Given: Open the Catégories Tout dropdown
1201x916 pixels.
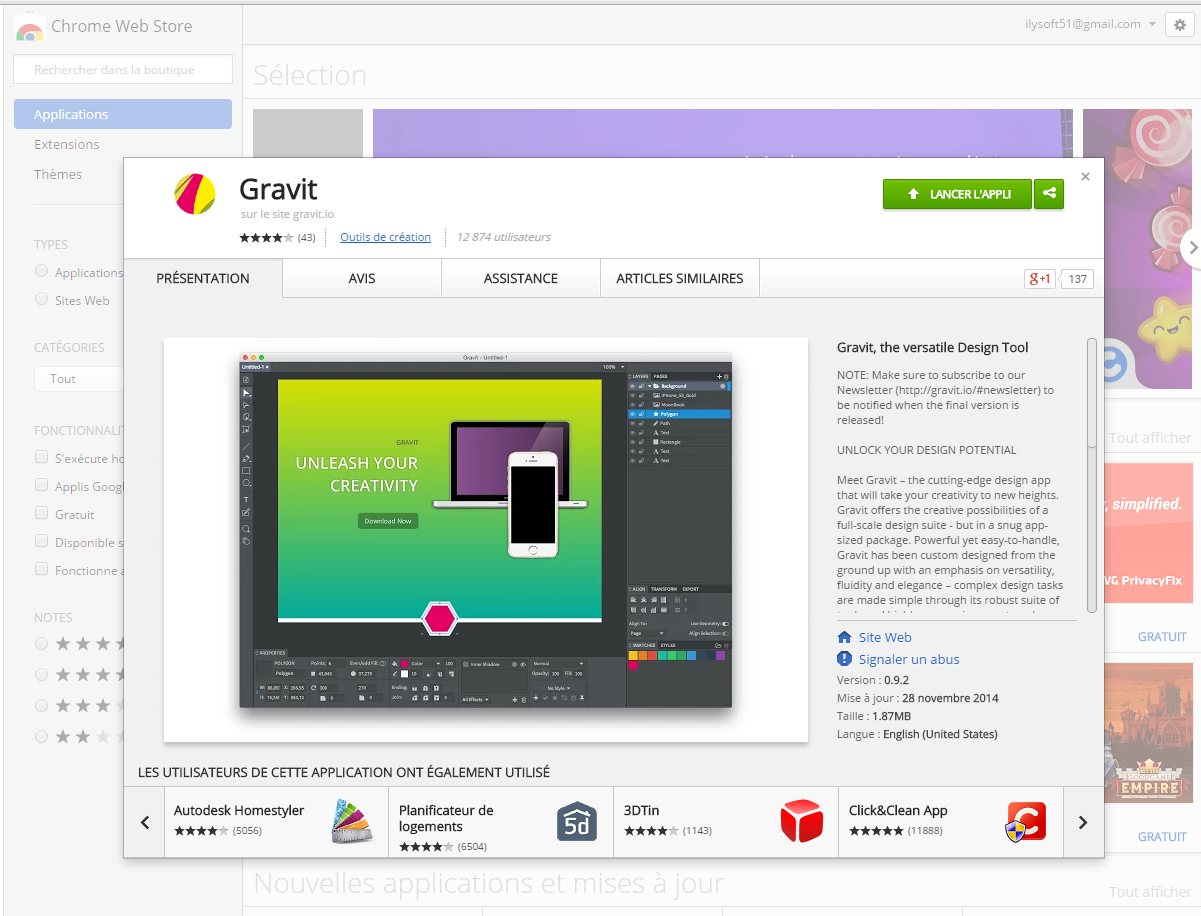Looking at the screenshot, I should (x=79, y=379).
